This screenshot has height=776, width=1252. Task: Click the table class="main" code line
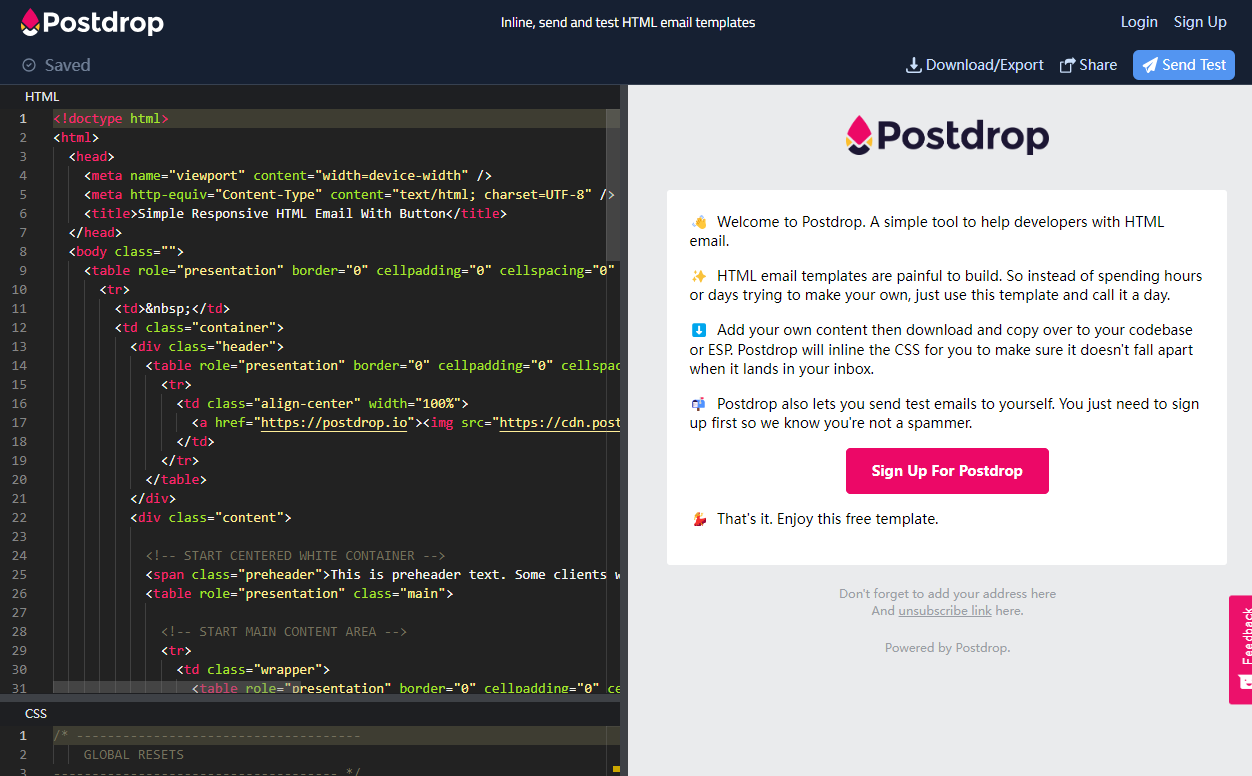tap(299, 593)
